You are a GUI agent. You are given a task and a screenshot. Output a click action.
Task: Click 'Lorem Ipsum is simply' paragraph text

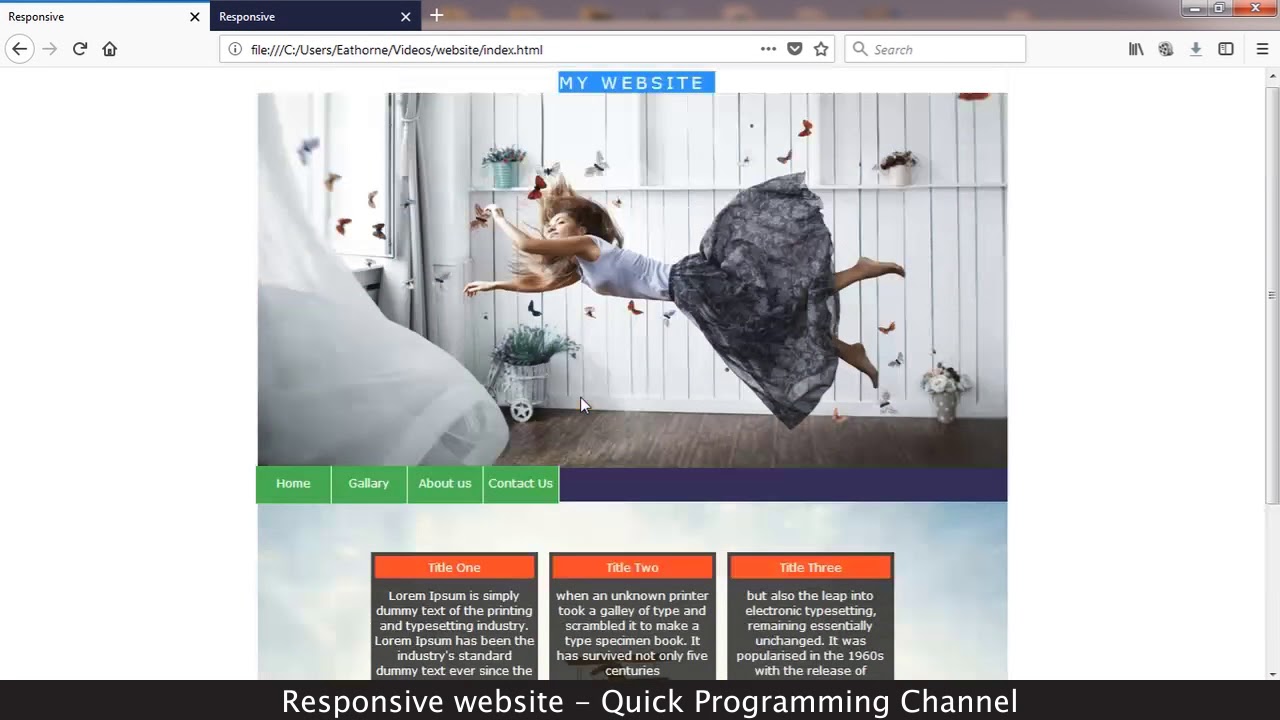(x=454, y=634)
